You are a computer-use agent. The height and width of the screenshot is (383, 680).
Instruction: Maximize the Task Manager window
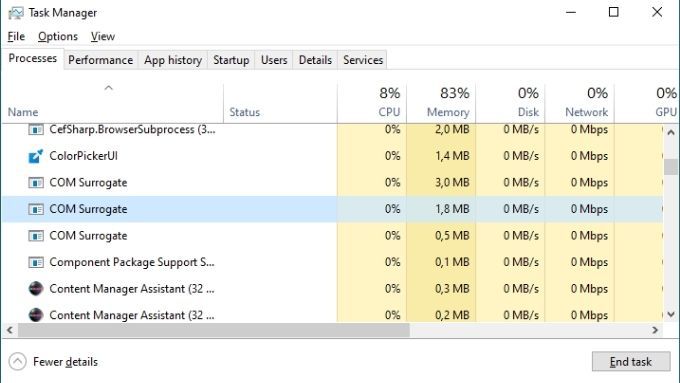tap(614, 12)
